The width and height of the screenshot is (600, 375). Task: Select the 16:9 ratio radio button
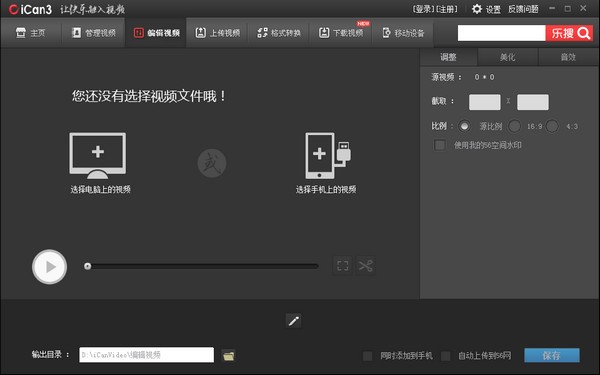pos(514,126)
